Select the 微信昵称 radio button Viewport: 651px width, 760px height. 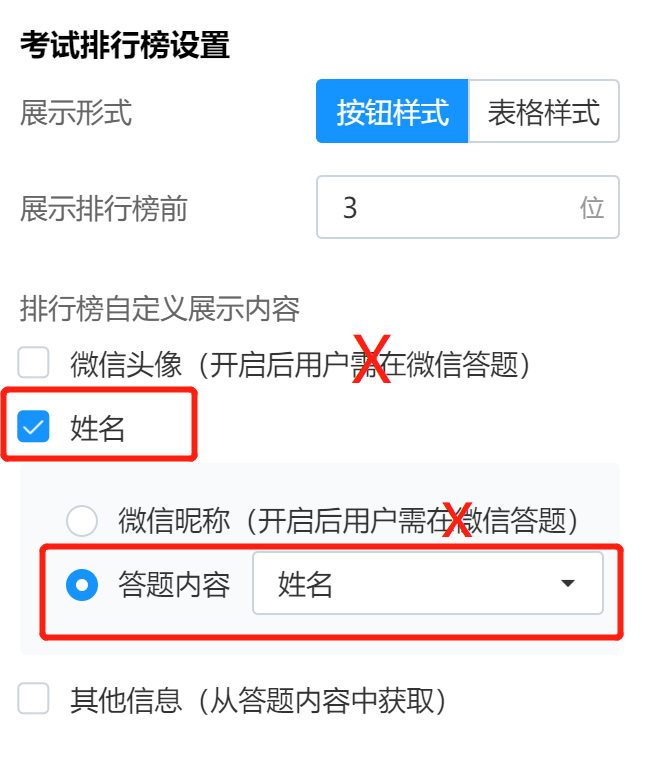coord(82,521)
